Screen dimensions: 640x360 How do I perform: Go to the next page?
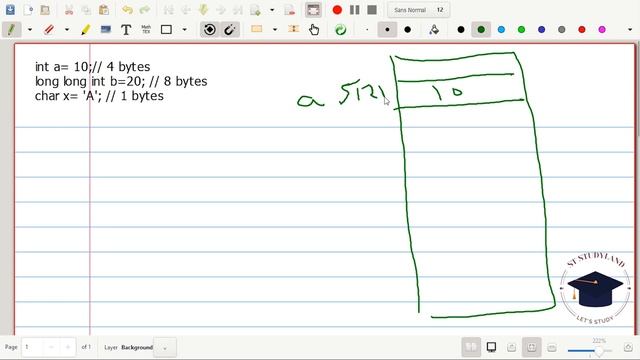(x=220, y=10)
